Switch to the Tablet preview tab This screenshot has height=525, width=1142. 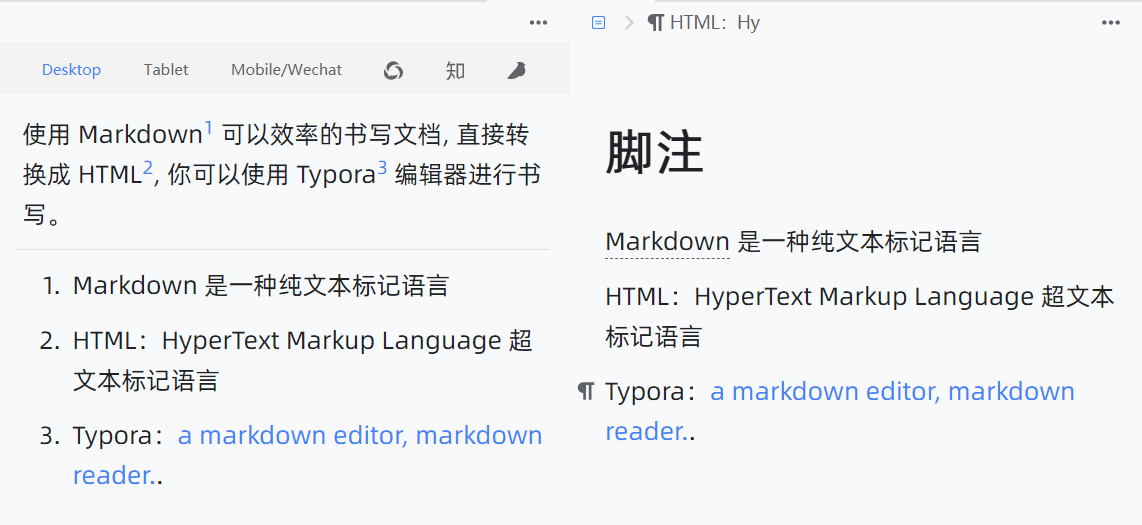166,70
